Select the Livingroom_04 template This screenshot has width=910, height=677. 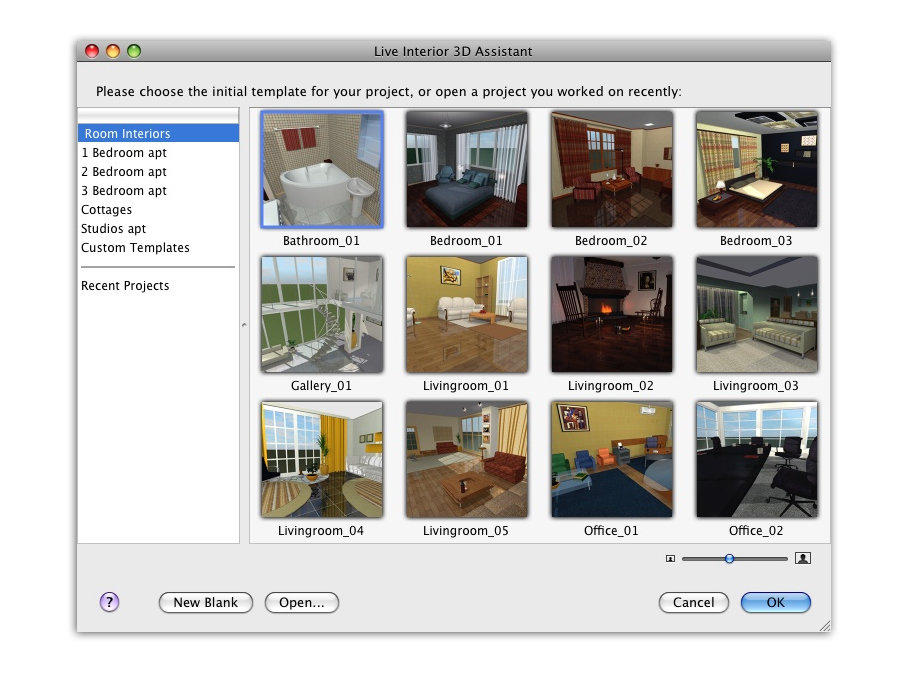coord(321,460)
